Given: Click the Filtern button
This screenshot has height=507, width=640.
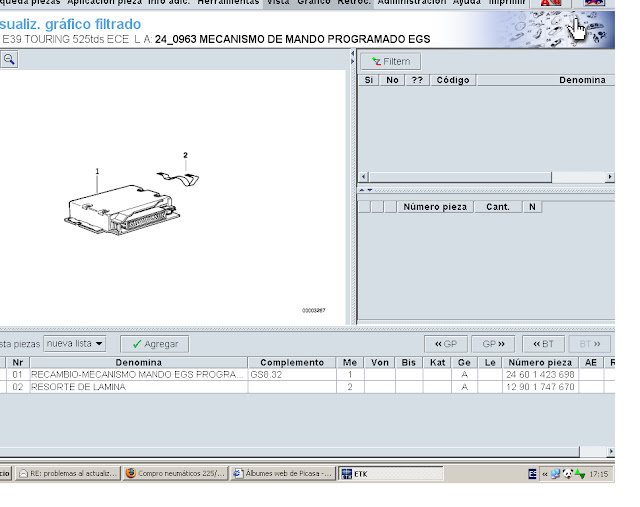Looking at the screenshot, I should tap(391, 62).
